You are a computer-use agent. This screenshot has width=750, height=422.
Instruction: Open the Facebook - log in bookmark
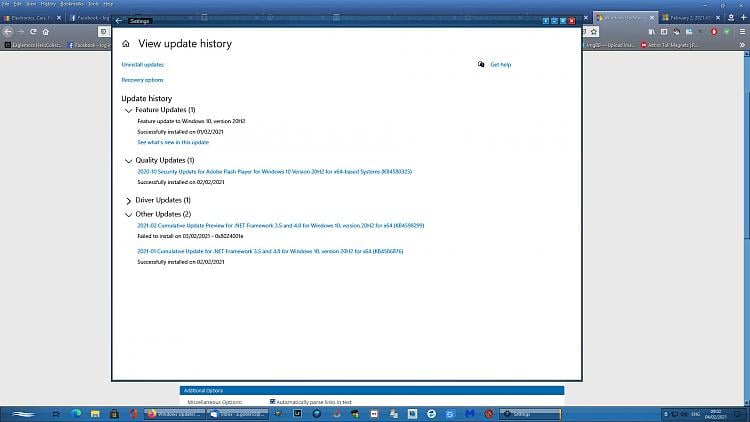(x=88, y=45)
